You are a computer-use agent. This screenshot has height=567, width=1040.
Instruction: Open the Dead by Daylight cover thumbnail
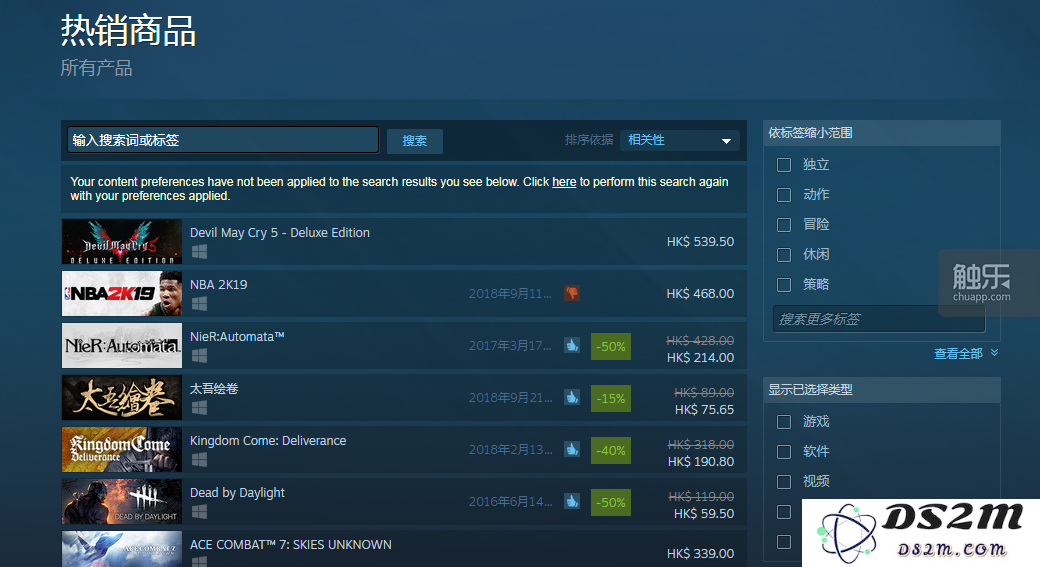click(121, 502)
